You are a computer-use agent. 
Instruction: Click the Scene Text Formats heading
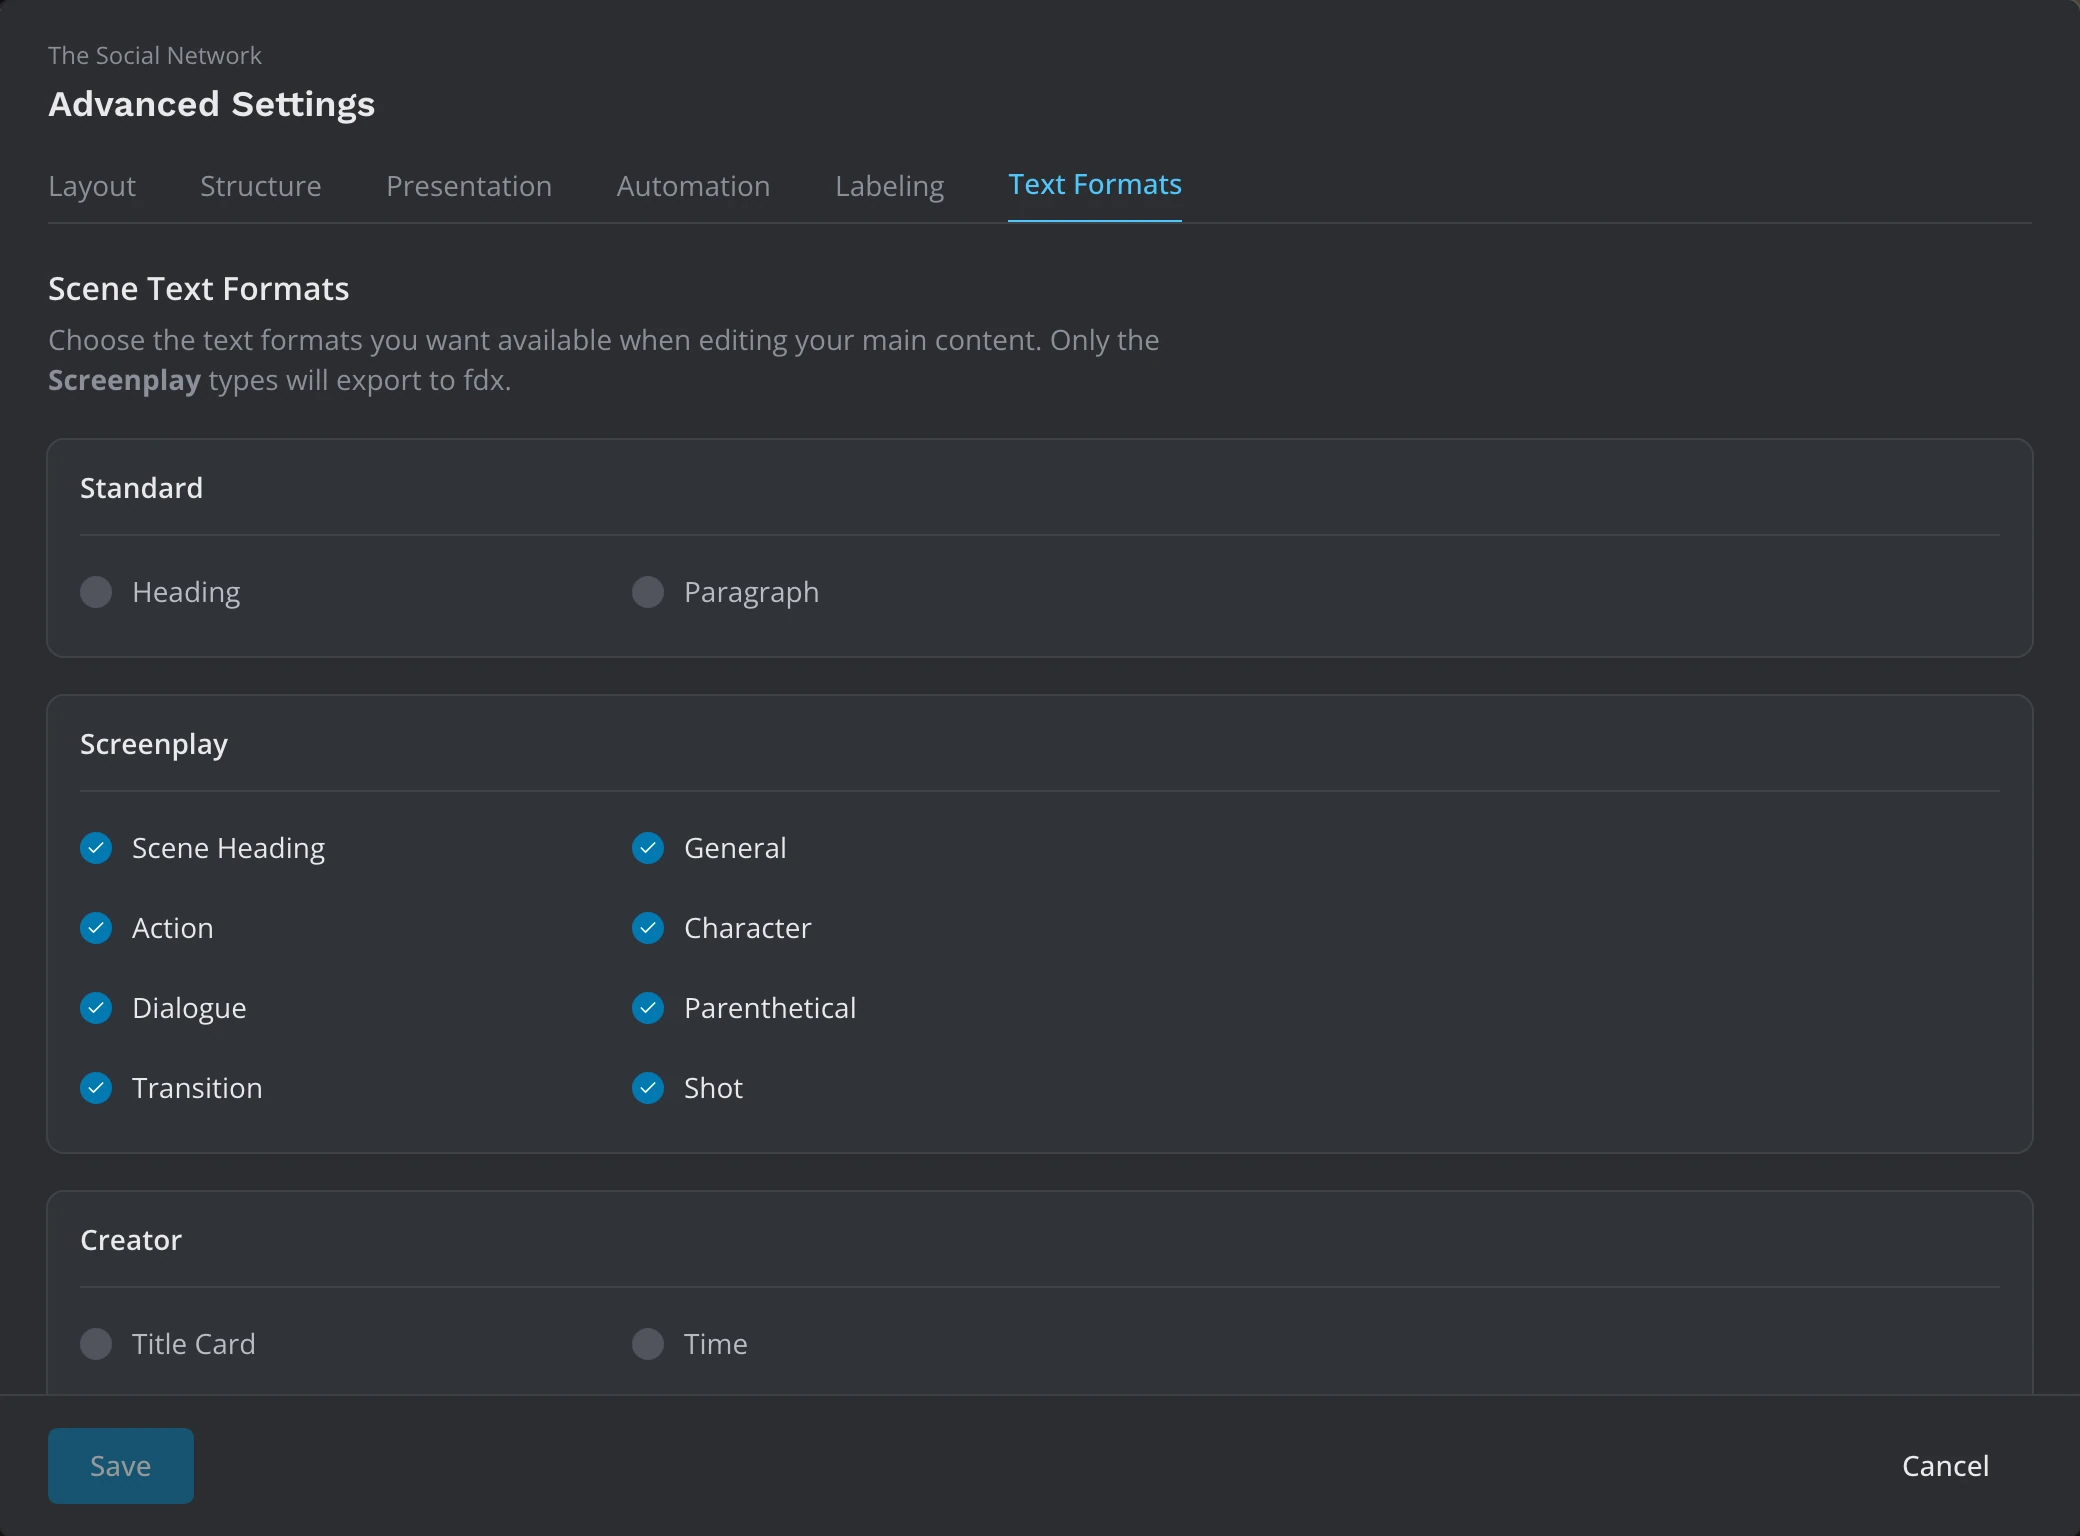199,289
